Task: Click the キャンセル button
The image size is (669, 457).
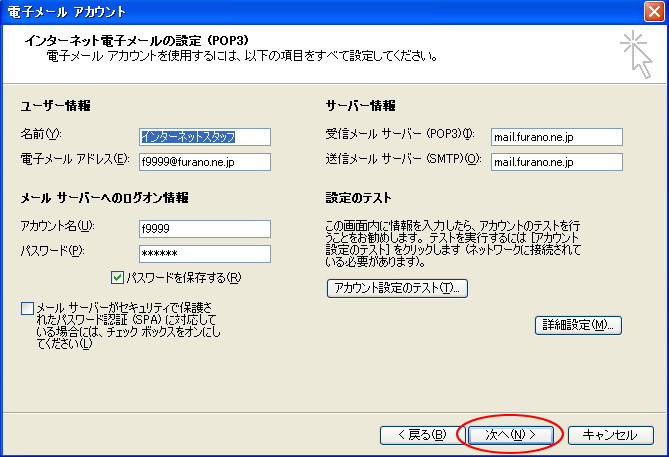Action: pos(611,435)
